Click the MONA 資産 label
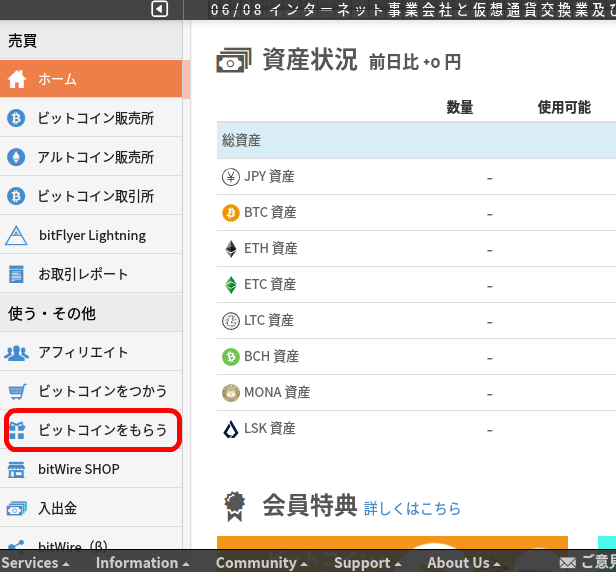The width and height of the screenshot is (616, 572). click(277, 392)
